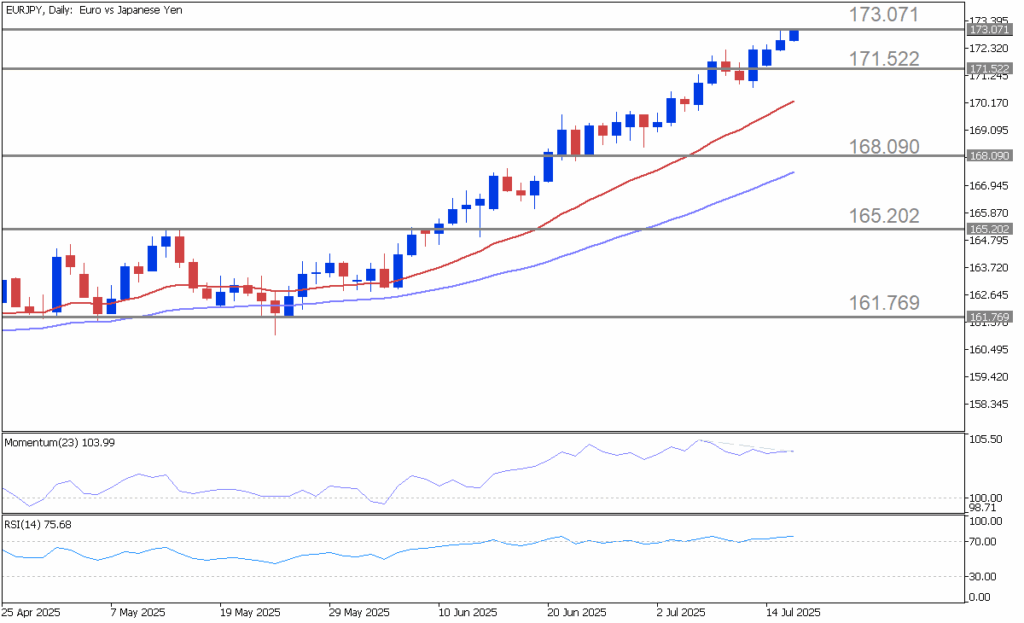Screen dimensions: 1024x623
Task: Click the EURJPY, Daily chart title text
Action: pos(94,10)
